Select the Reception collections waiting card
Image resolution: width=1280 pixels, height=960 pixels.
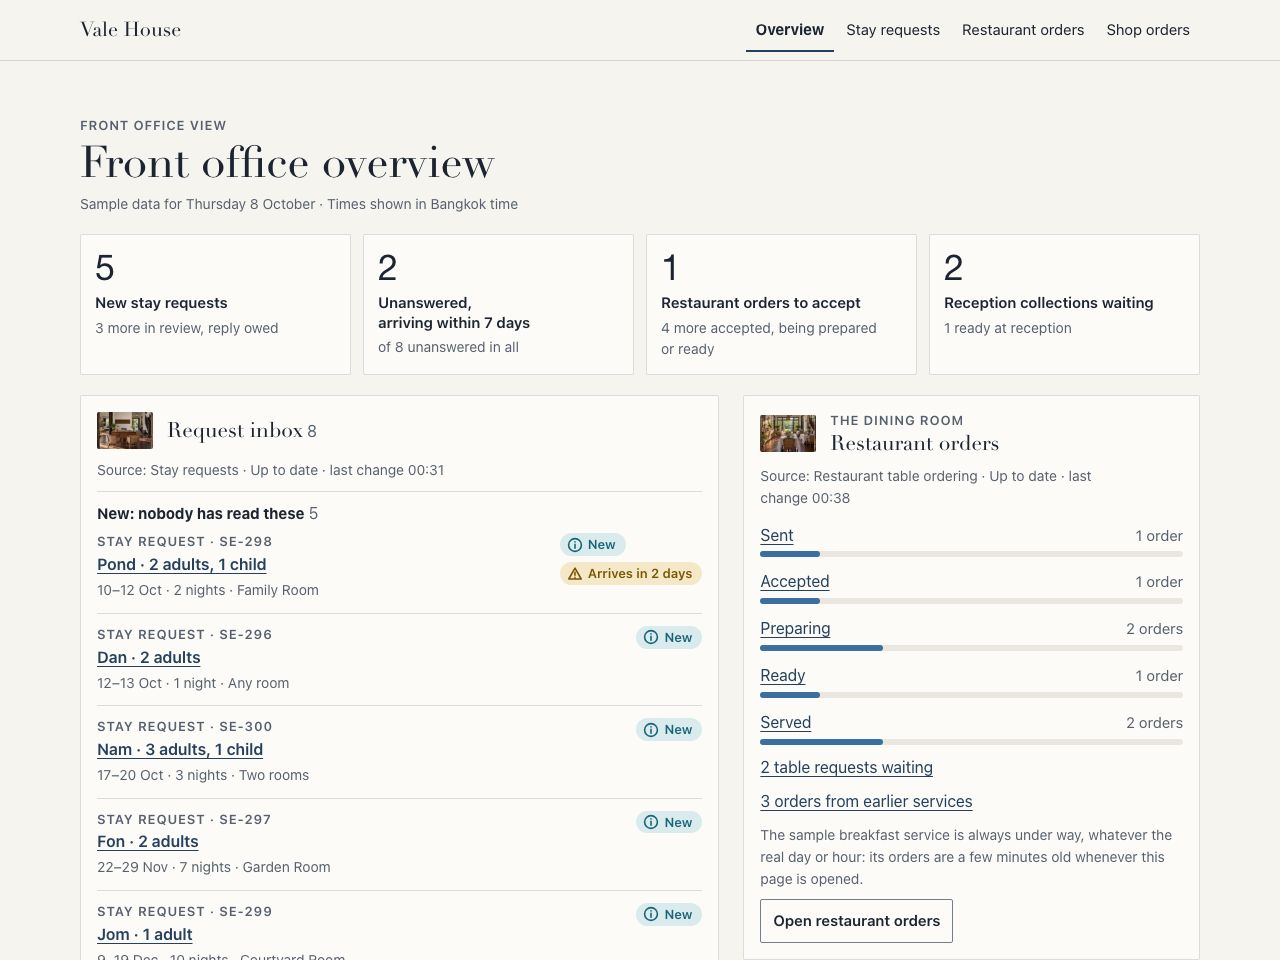pyautogui.click(x=1064, y=304)
